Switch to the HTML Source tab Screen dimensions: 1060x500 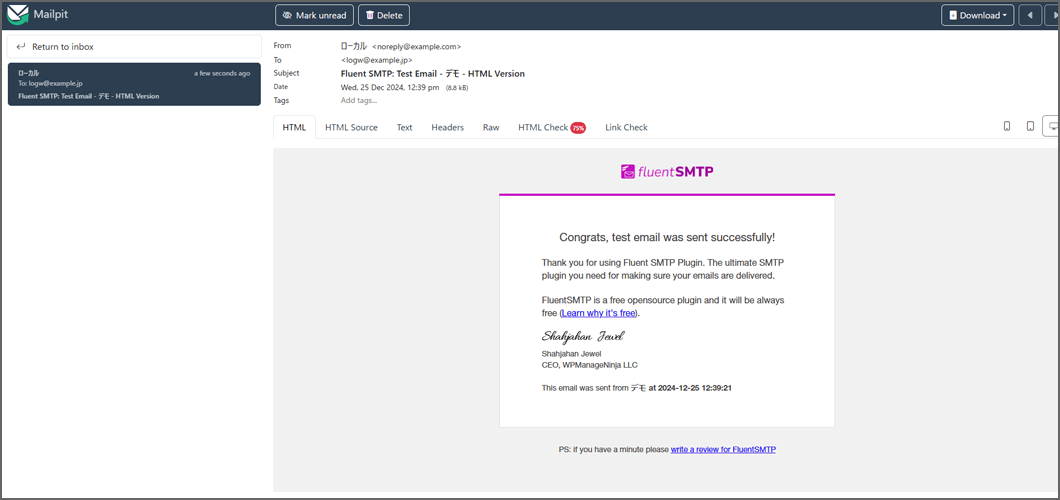click(351, 127)
